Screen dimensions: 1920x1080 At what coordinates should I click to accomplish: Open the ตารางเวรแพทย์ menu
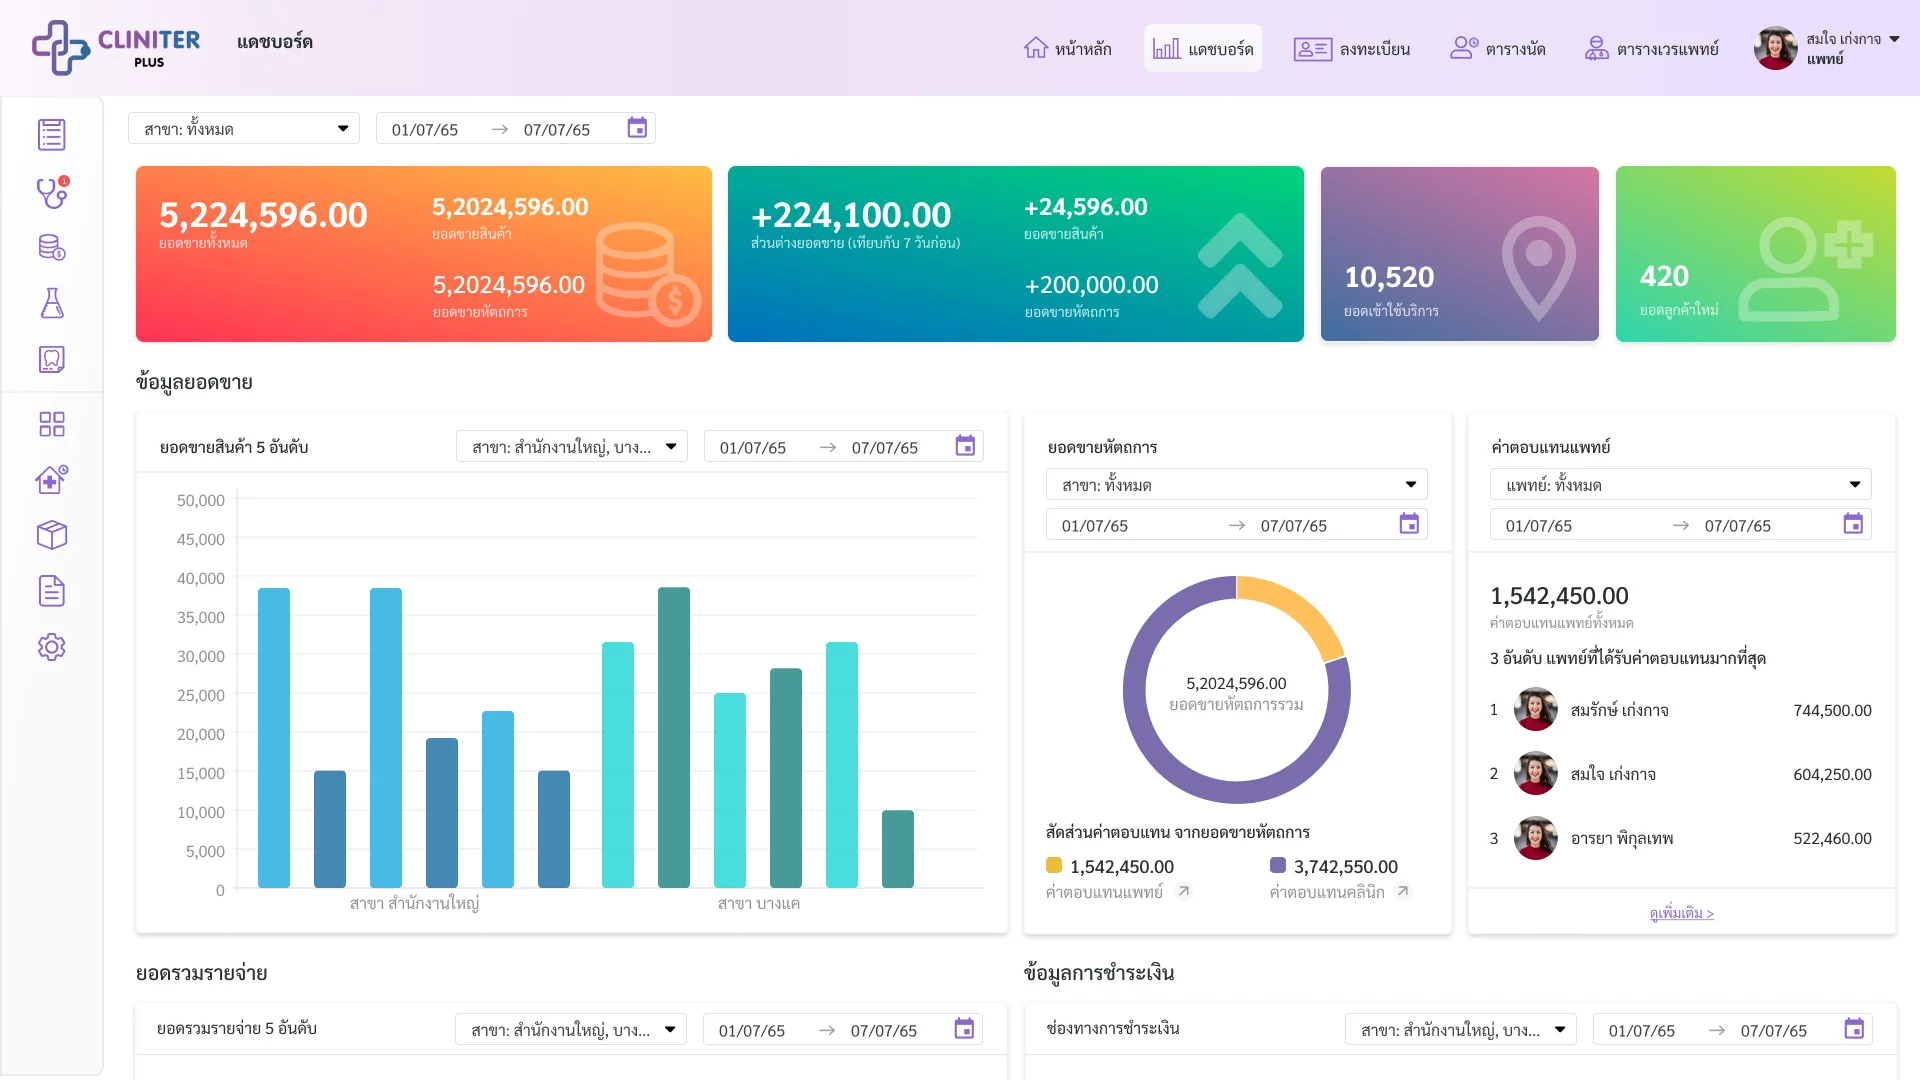pyautogui.click(x=1651, y=48)
